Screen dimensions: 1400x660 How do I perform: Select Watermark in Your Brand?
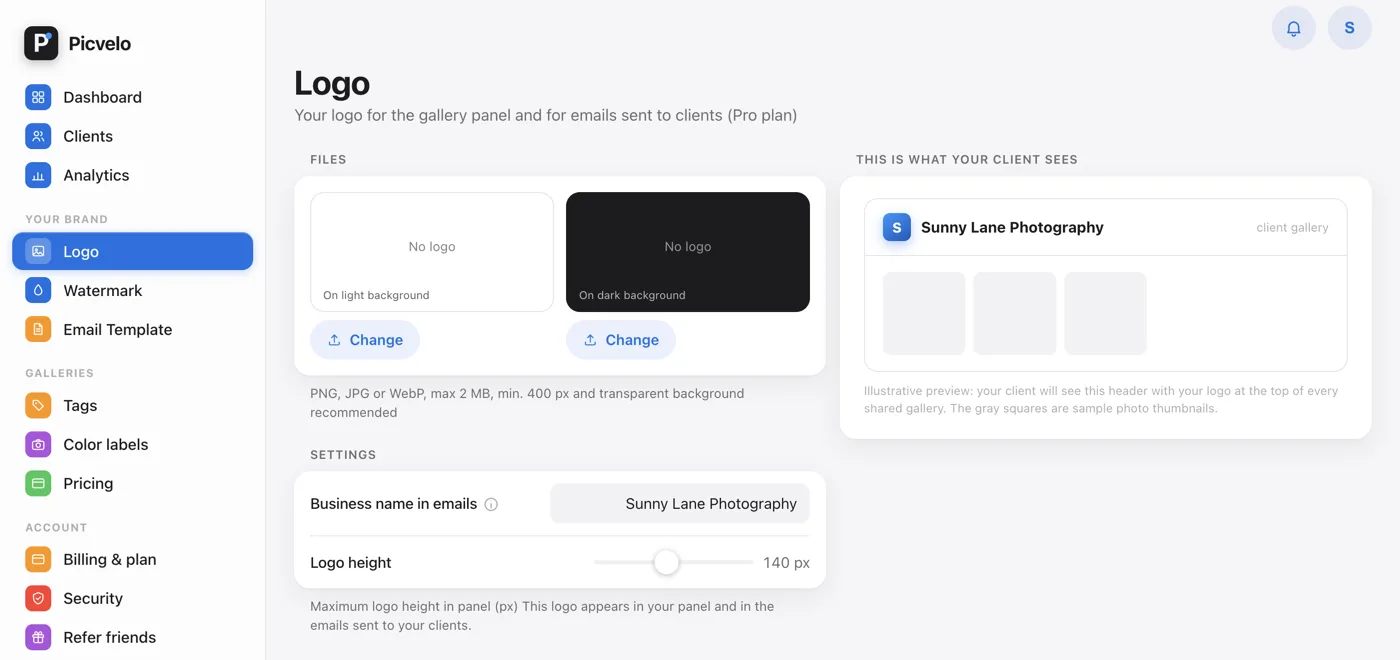coord(132,290)
